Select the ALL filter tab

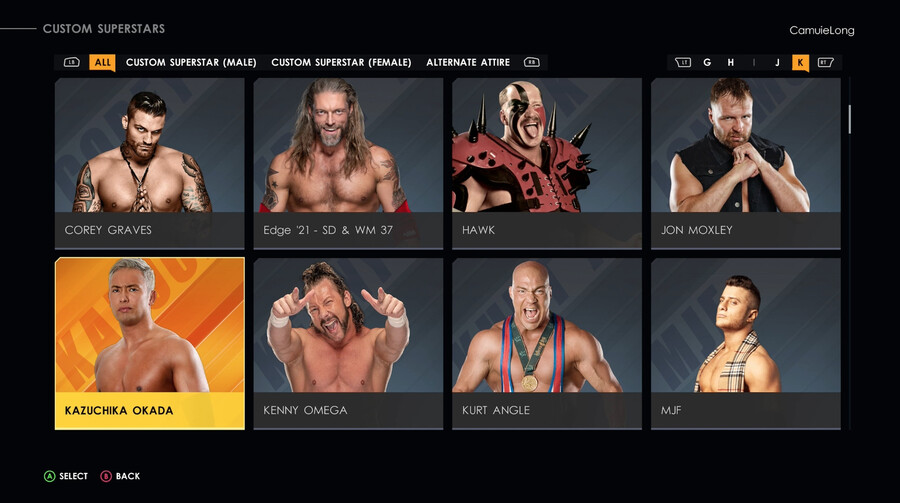pyautogui.click(x=102, y=62)
